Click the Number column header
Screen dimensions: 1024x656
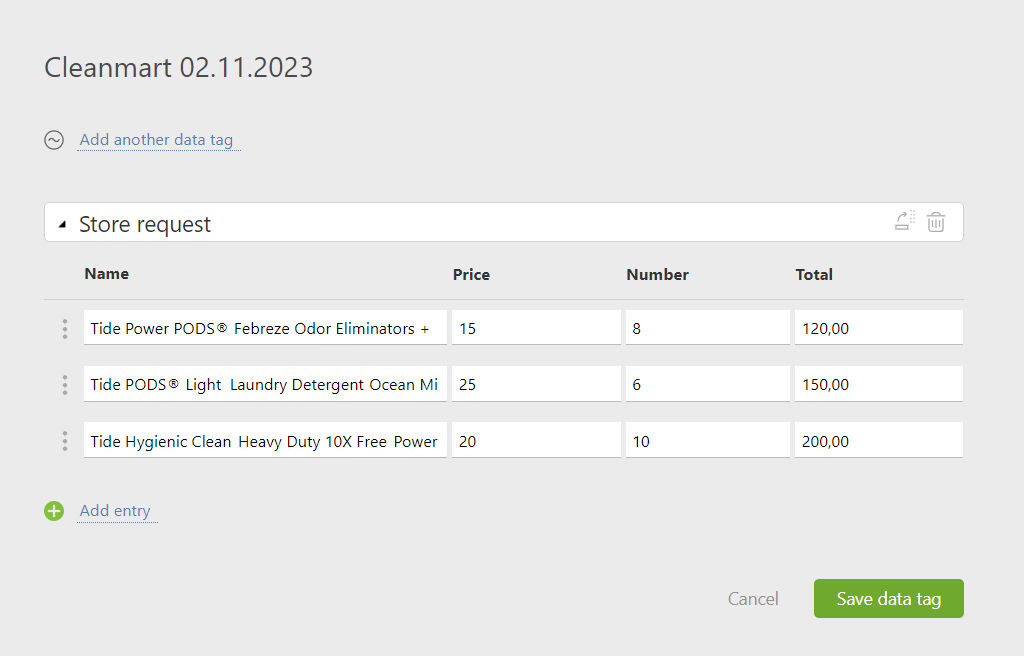click(x=658, y=274)
